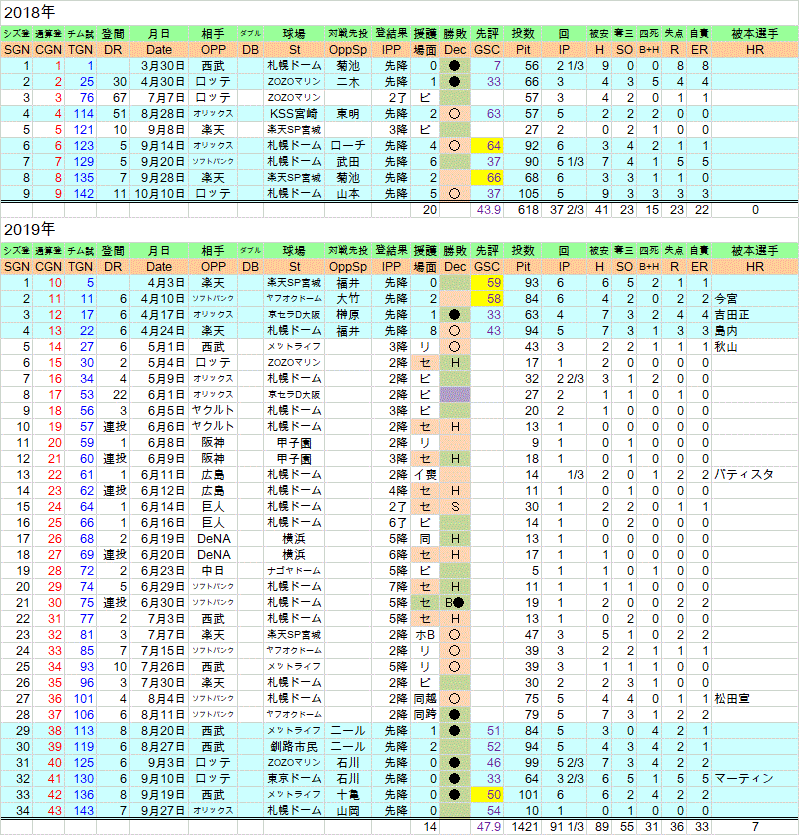Click the ナゴヤドーム stadium cell
799x835 pixels.
(x=294, y=570)
